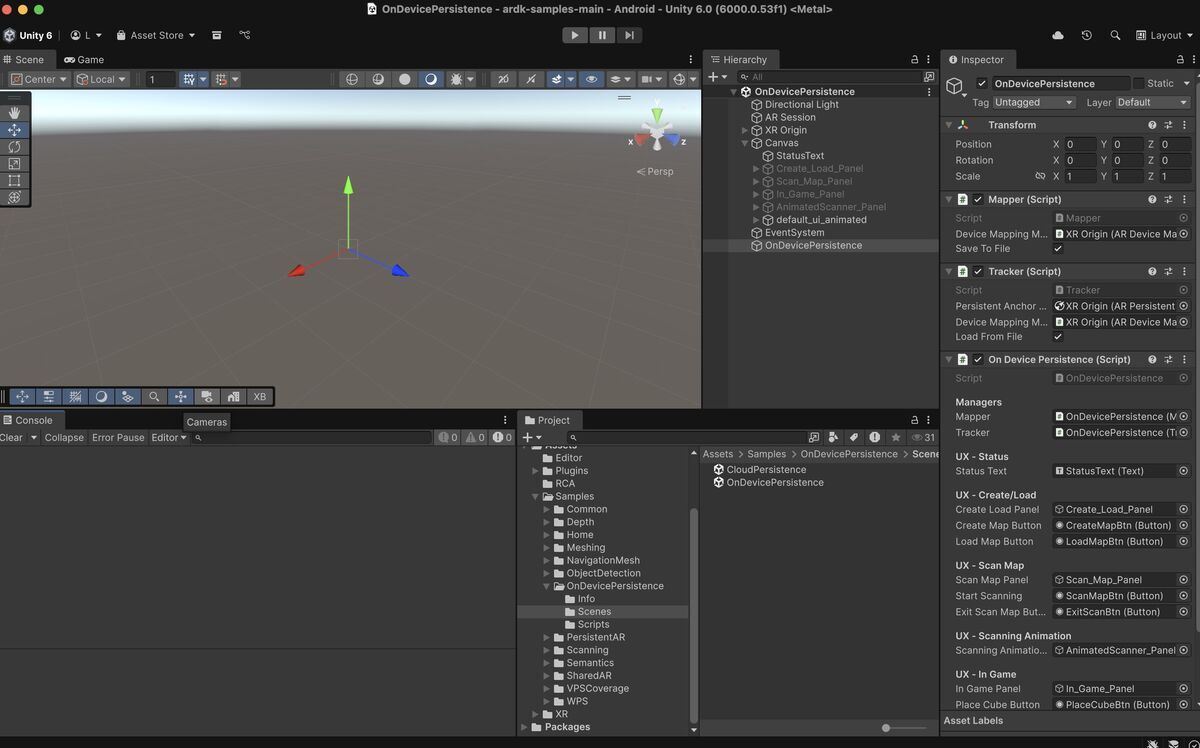Toggle the OnDevicePersistence object active checkbox

point(982,84)
